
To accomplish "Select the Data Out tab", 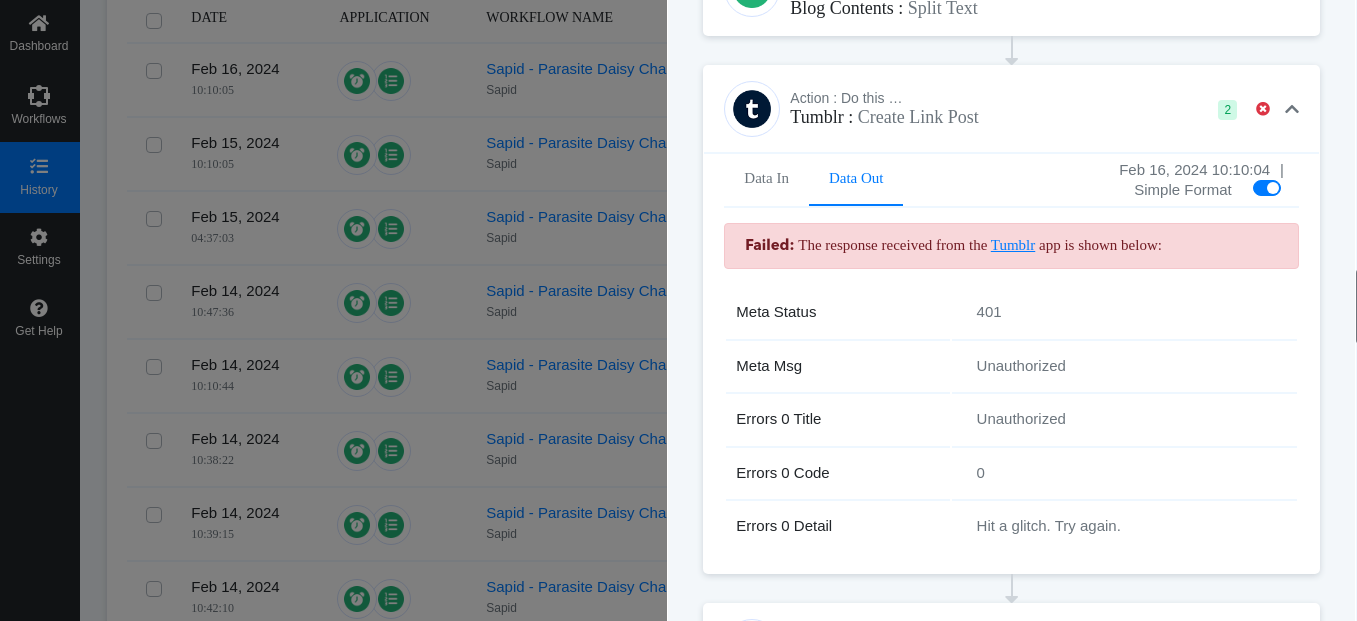I will coord(856,178).
